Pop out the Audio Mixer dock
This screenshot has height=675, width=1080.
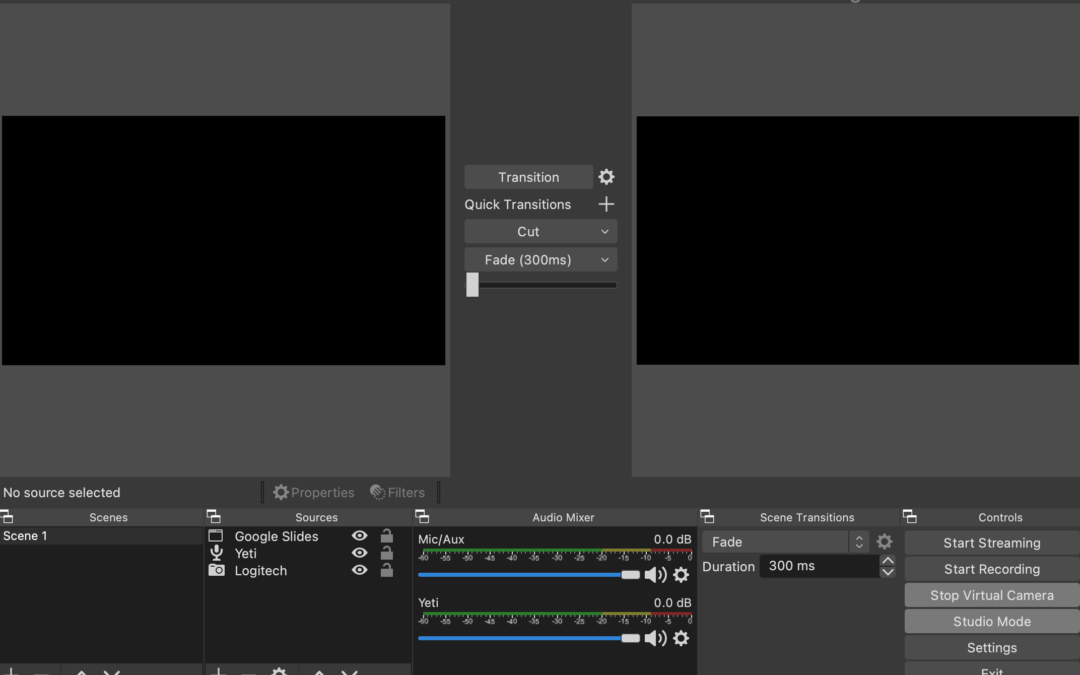(x=422, y=517)
